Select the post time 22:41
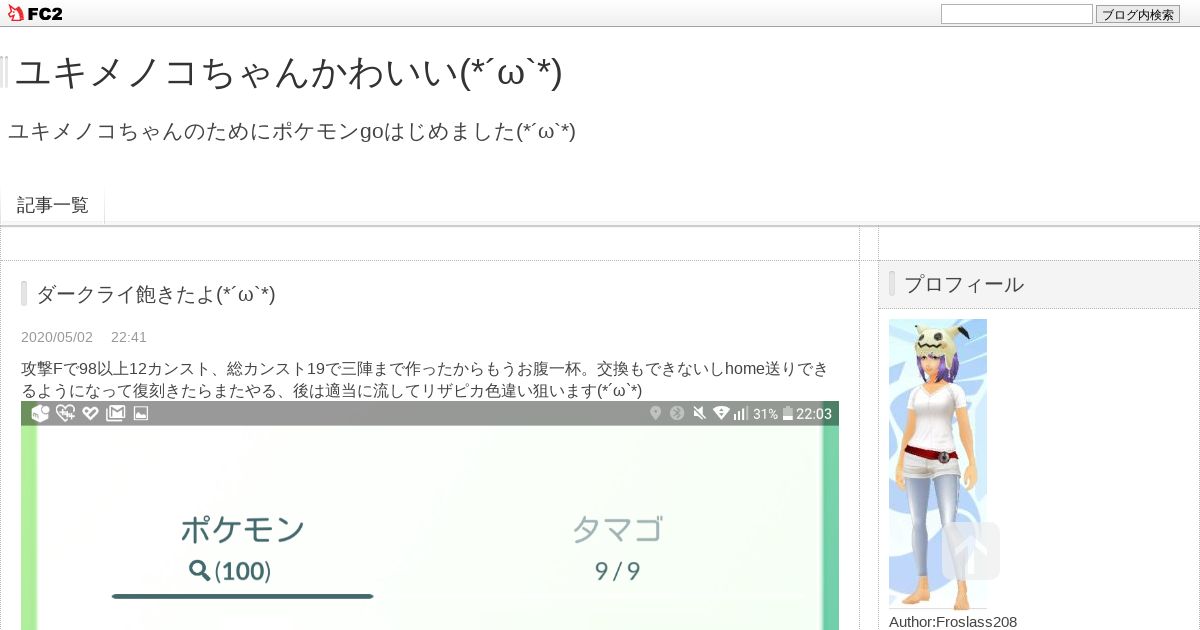Screen dimensions: 1200x630 coord(129,337)
